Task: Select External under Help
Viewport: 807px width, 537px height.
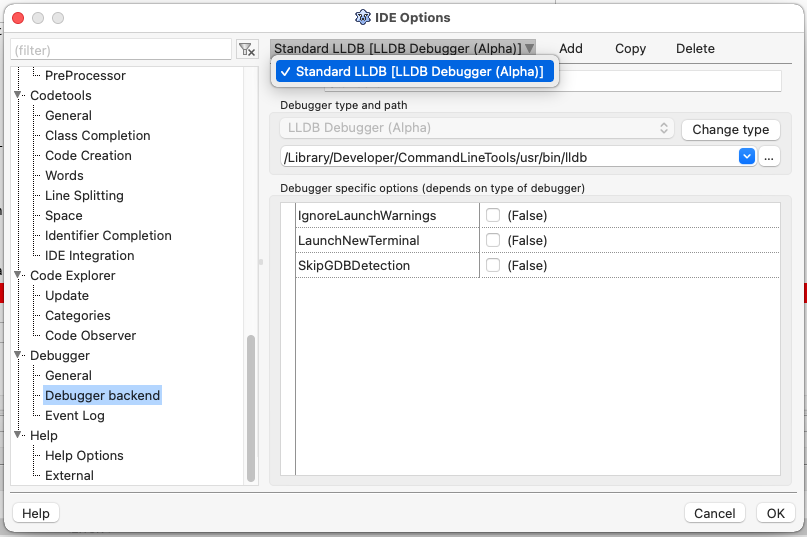Action: pos(69,475)
